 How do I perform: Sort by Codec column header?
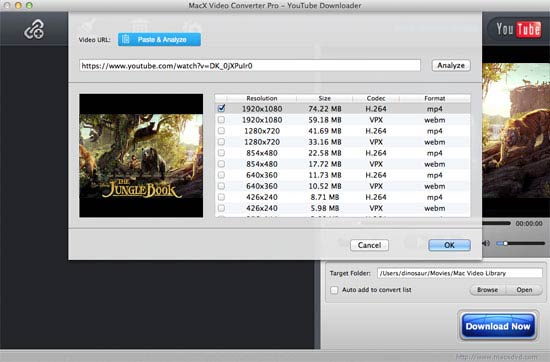point(376,98)
